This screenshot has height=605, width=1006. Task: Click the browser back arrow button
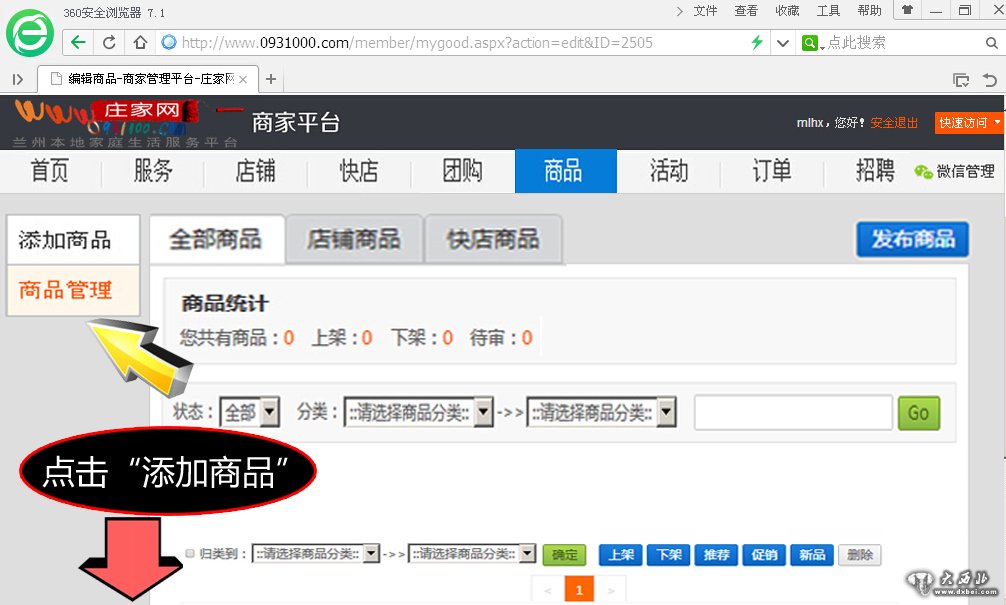[79, 43]
